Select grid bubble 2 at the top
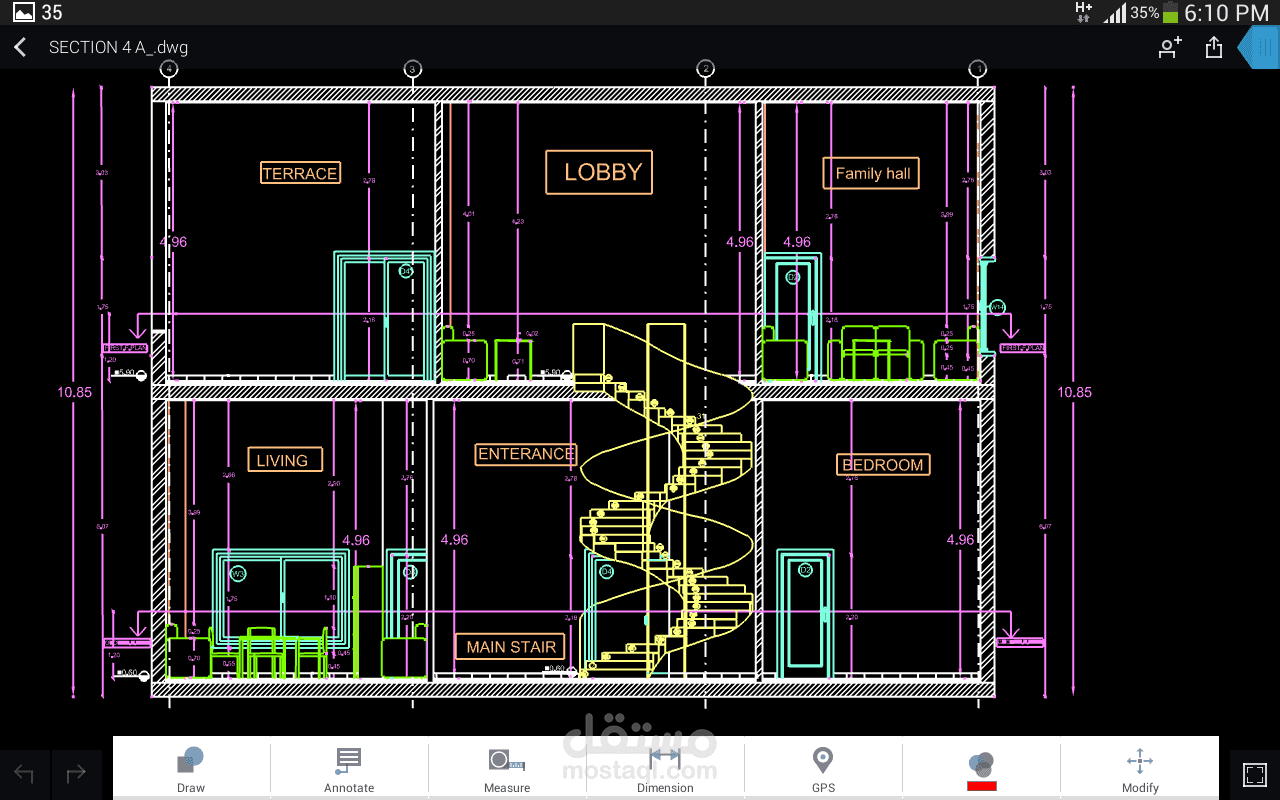The height and width of the screenshot is (800, 1280). tap(705, 69)
